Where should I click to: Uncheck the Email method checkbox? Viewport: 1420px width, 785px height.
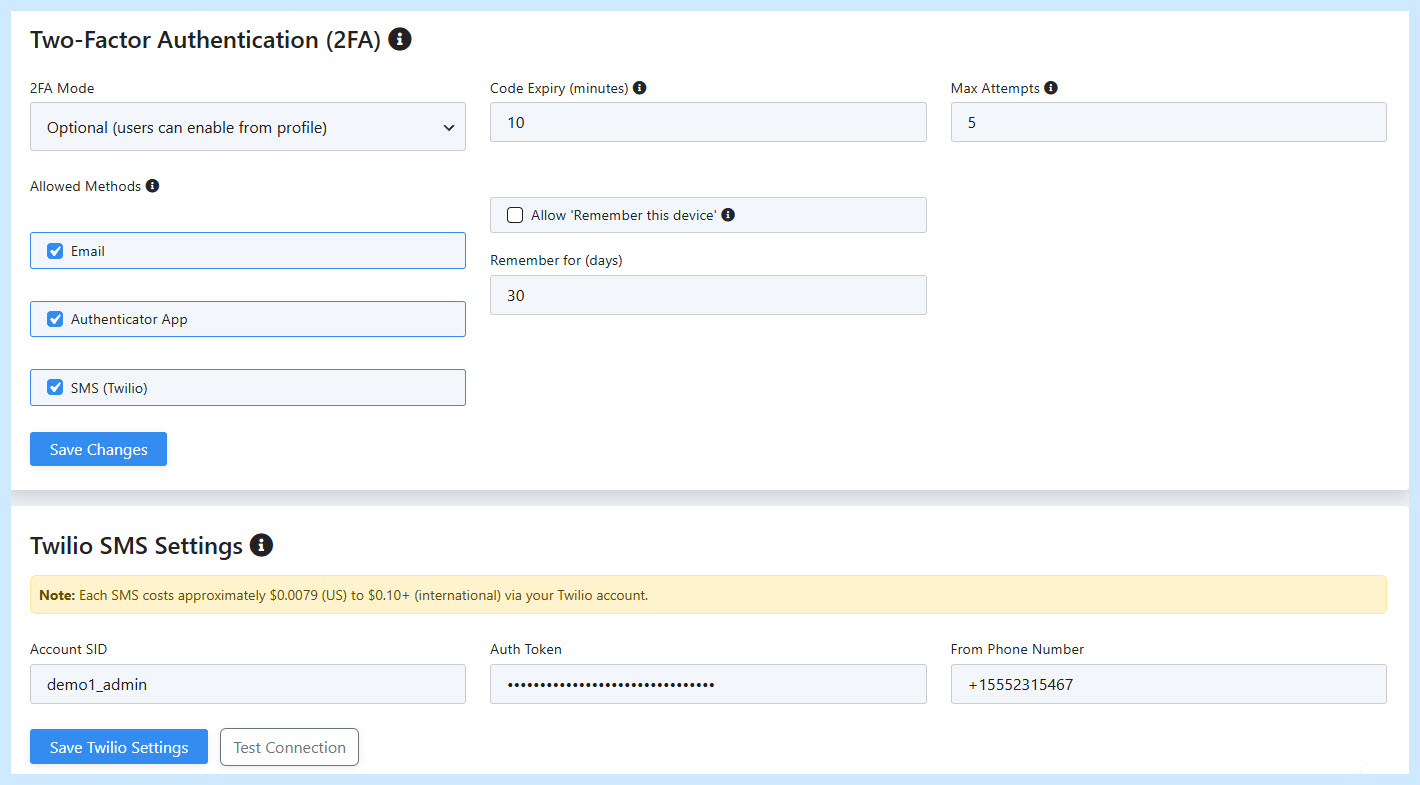point(56,251)
